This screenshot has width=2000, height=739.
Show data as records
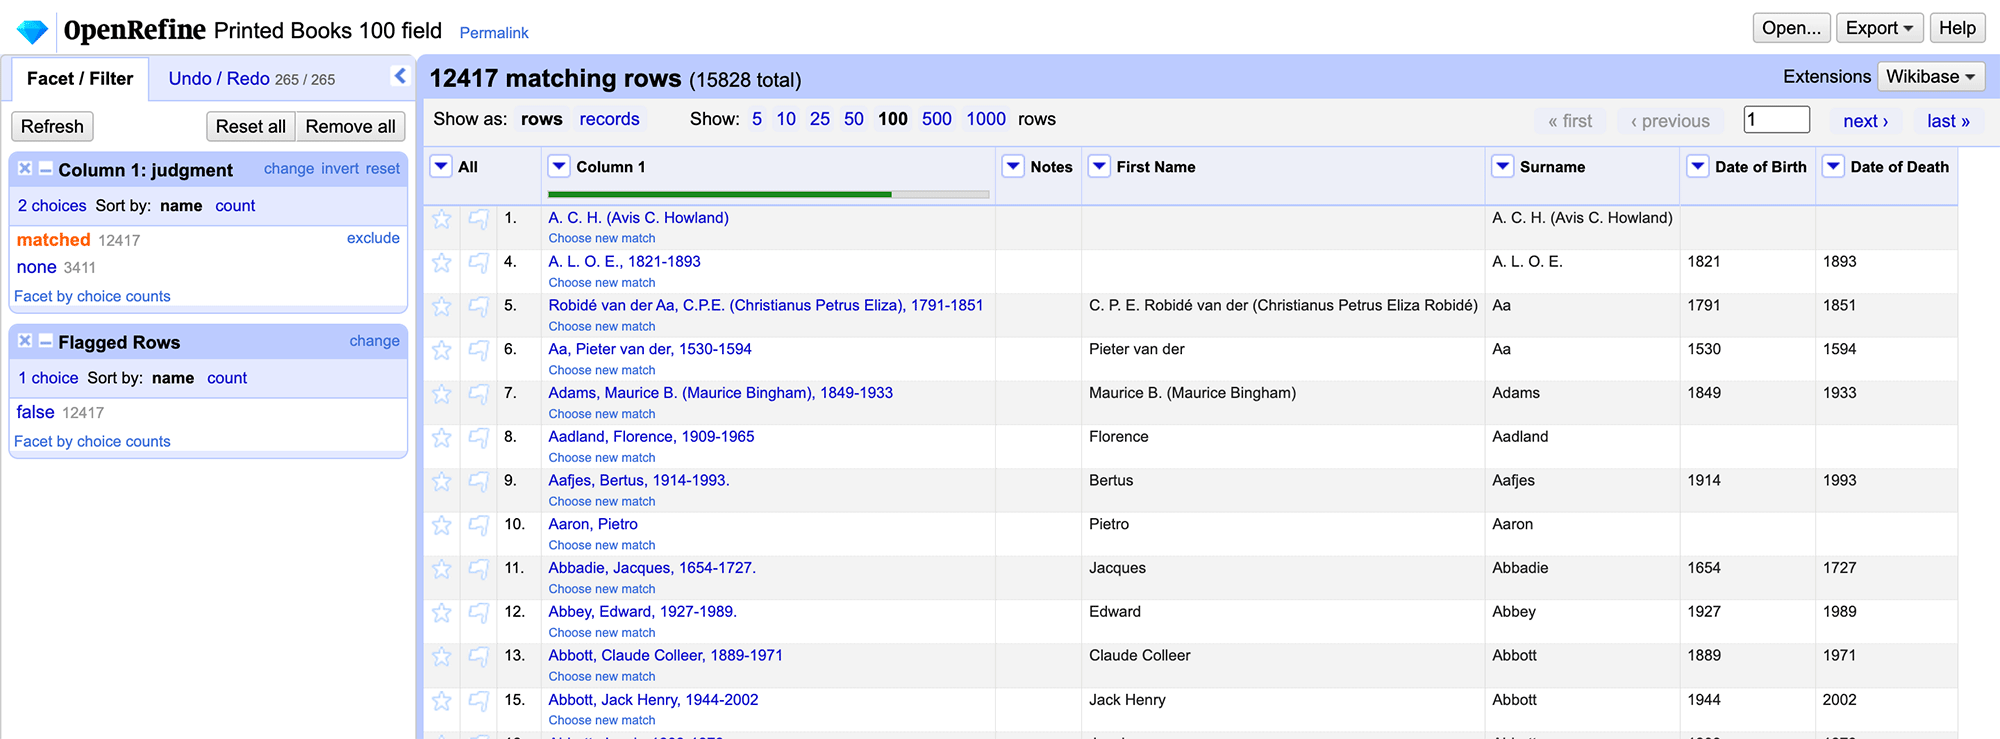pos(609,119)
